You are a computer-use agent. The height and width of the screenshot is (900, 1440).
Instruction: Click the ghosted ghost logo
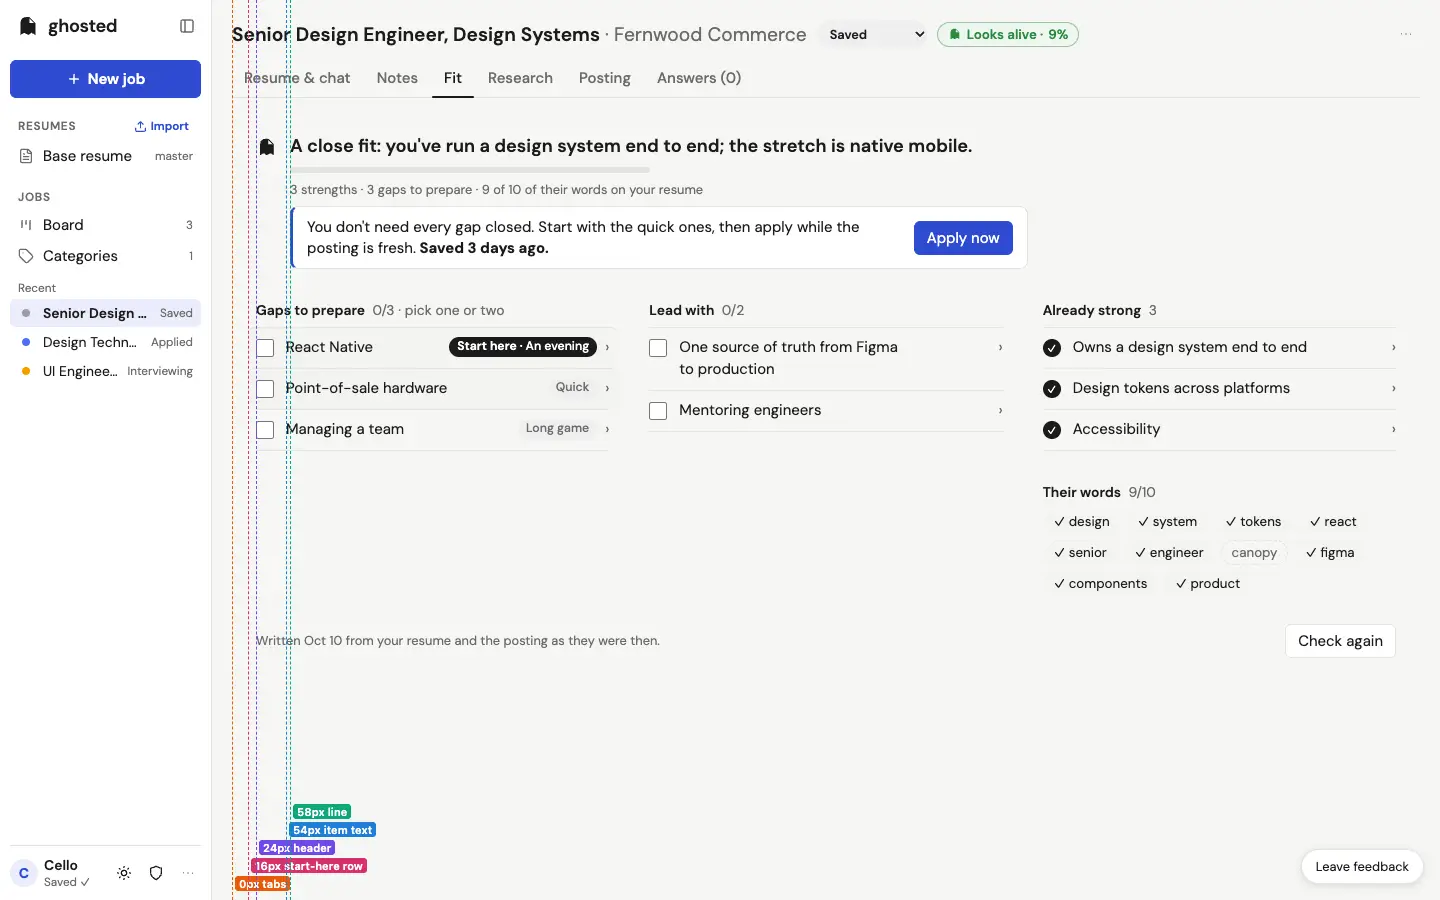28,26
